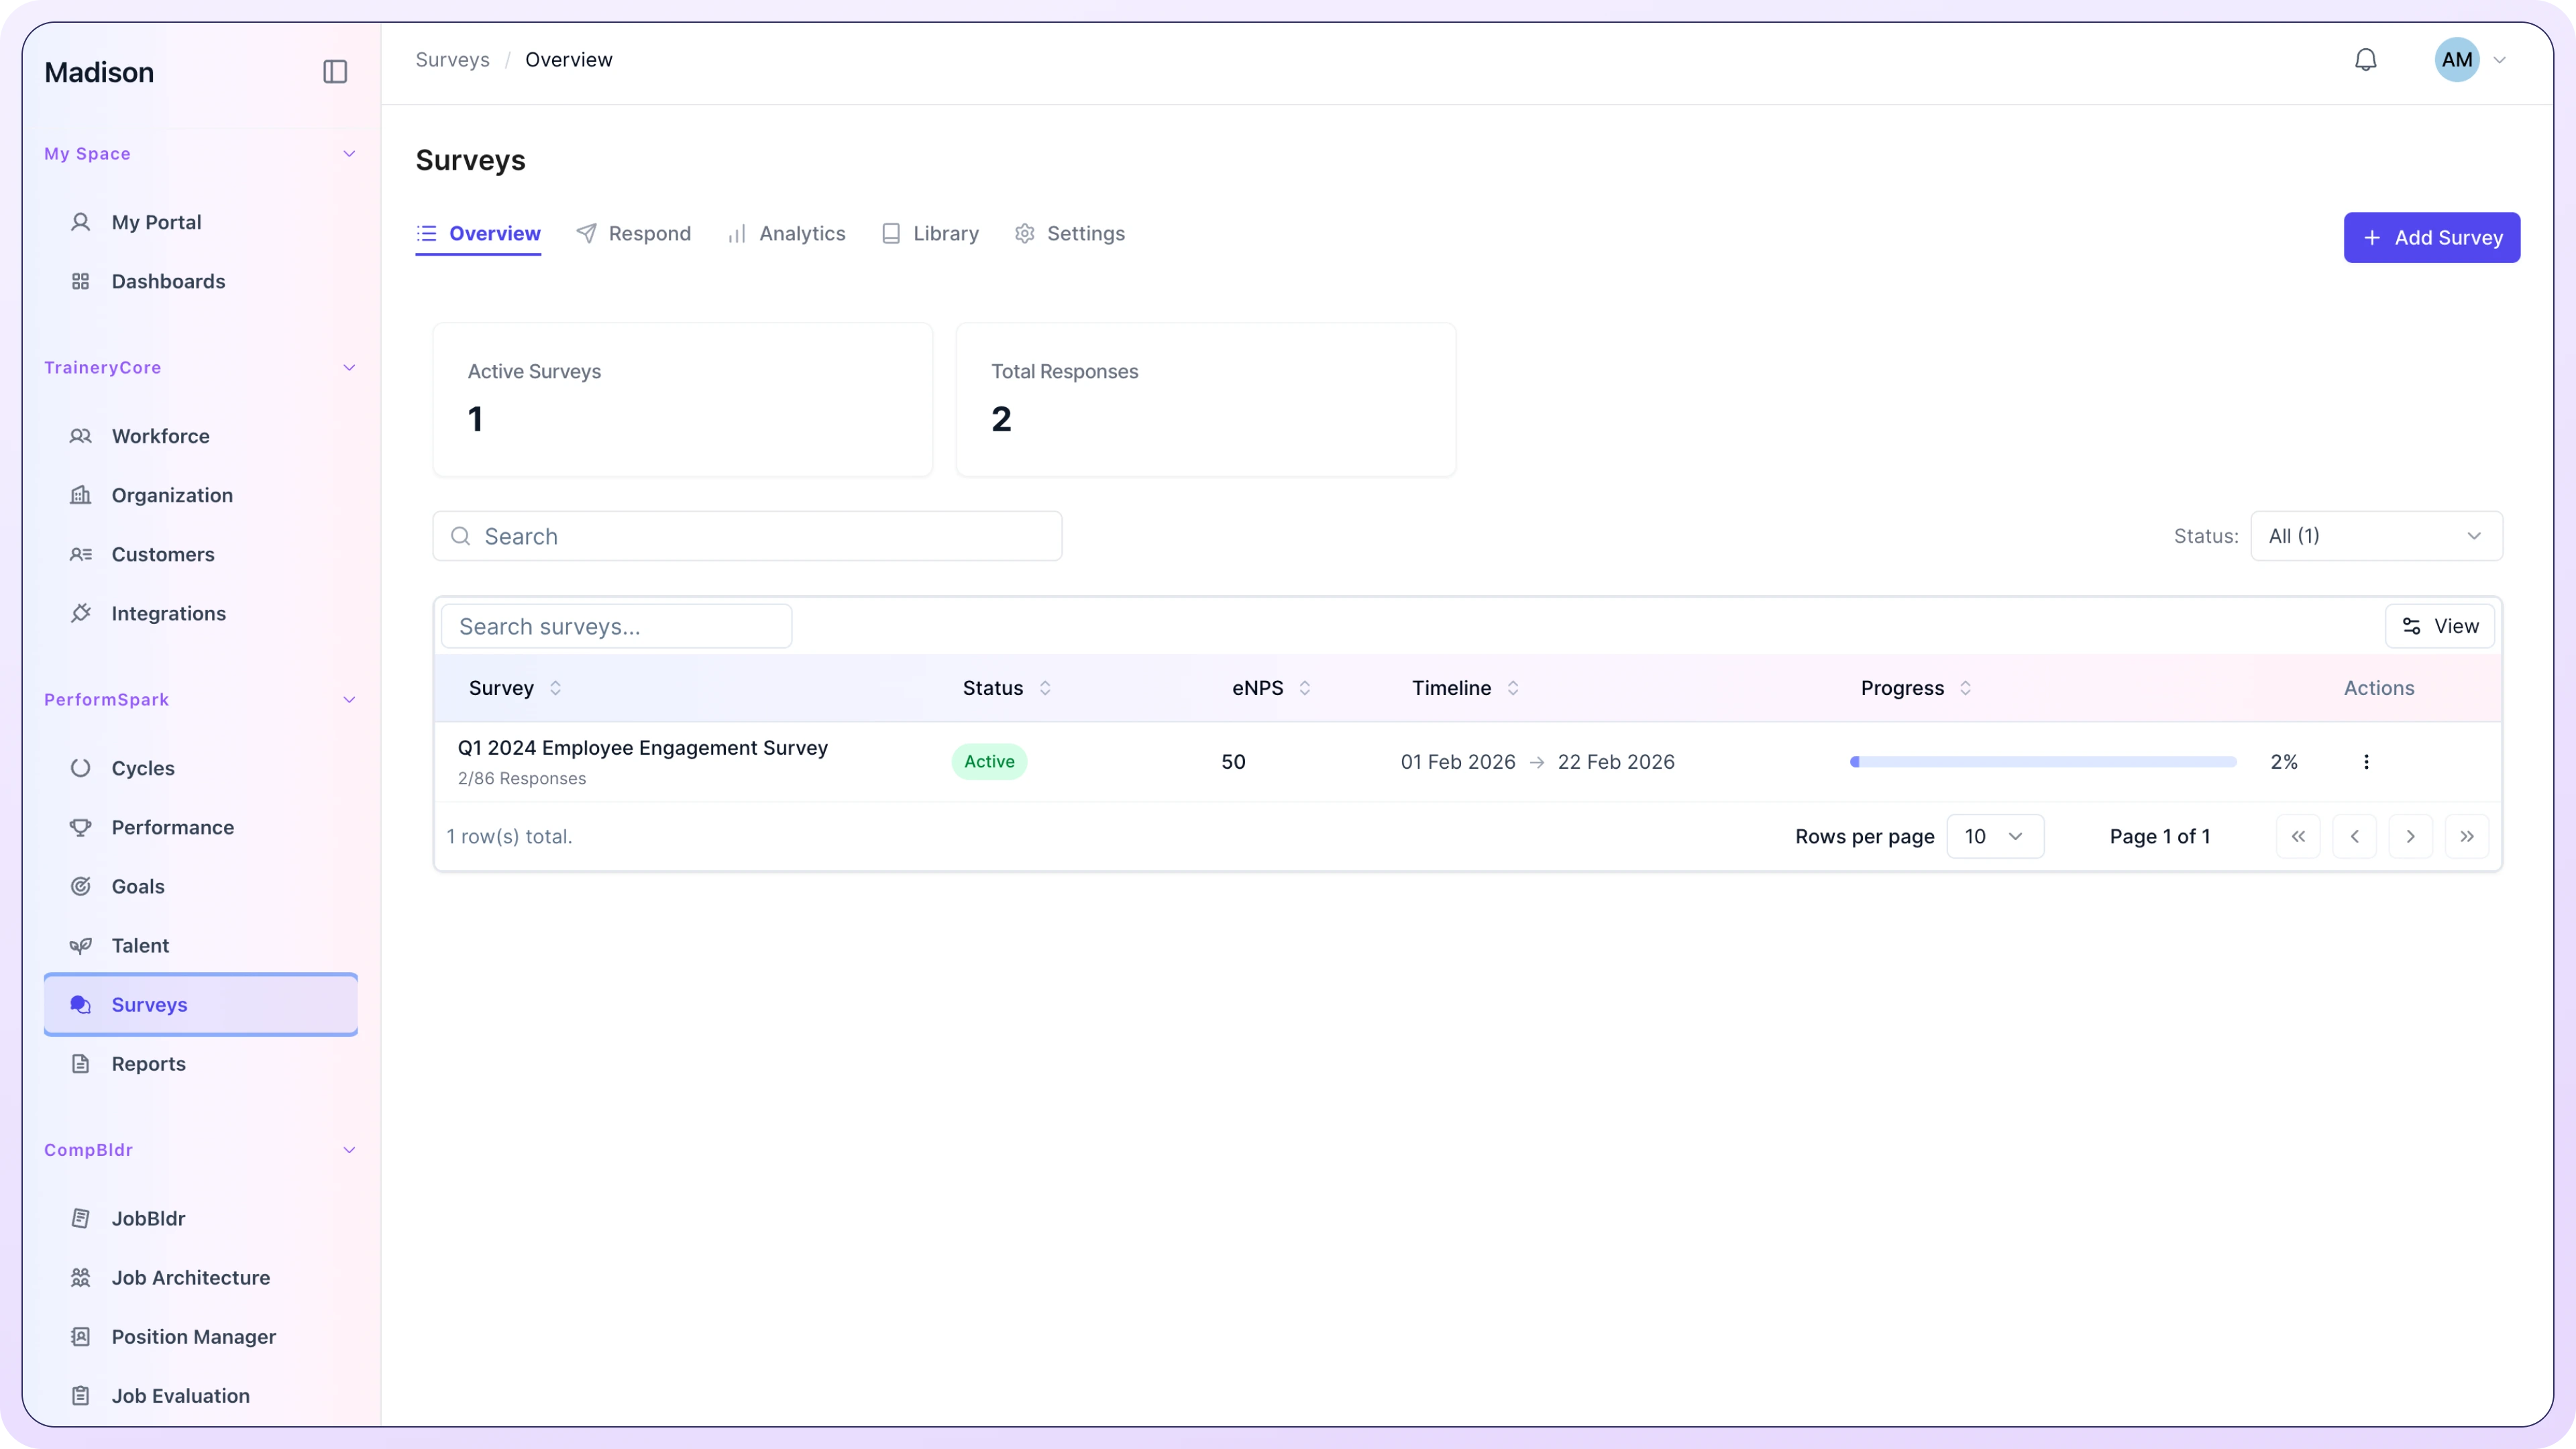Open the View options button
This screenshot has width=2576, height=1449.
pos(2439,626)
